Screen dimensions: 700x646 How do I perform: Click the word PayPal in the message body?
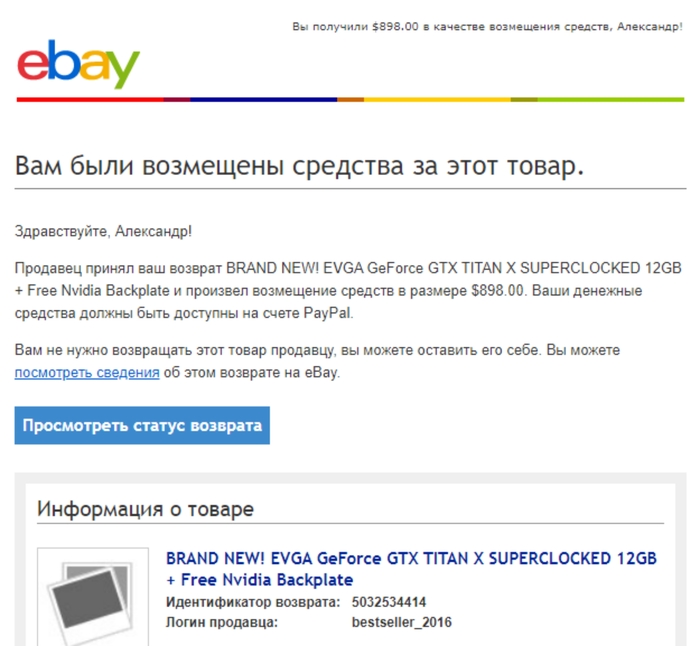coord(327,313)
